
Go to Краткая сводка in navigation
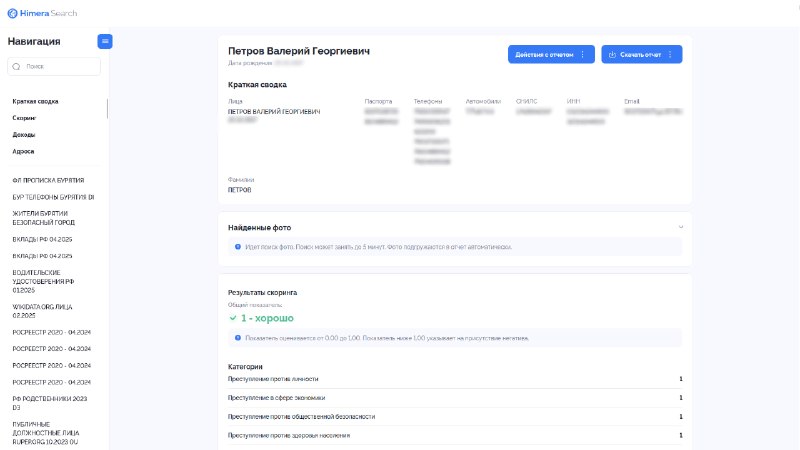(x=36, y=102)
